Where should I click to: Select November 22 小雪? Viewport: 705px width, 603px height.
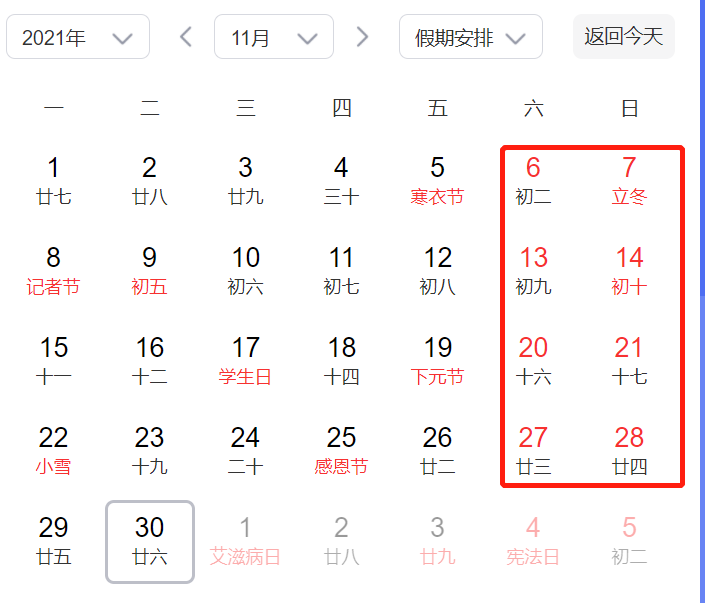point(54,450)
